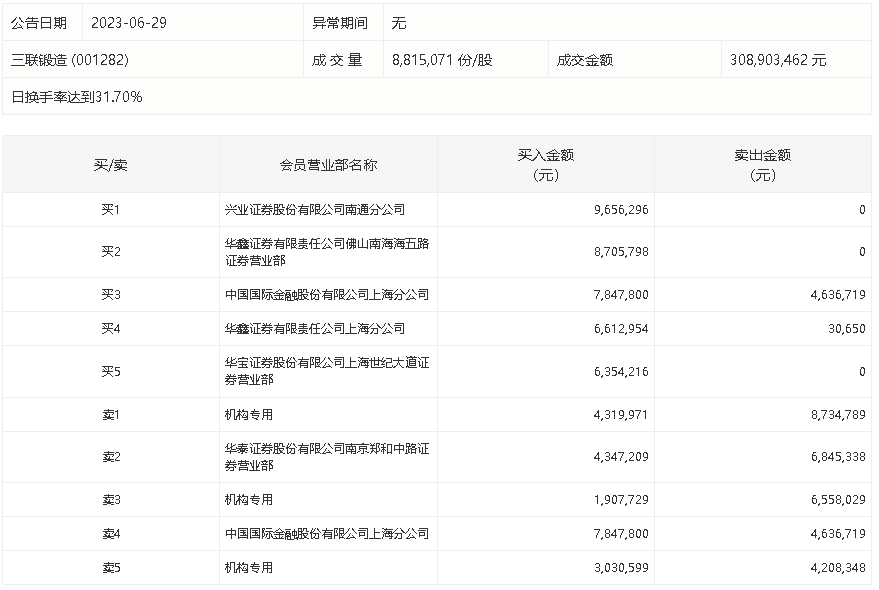Click the 卖出金额 column header
The width and height of the screenshot is (879, 590).
[x=762, y=165]
